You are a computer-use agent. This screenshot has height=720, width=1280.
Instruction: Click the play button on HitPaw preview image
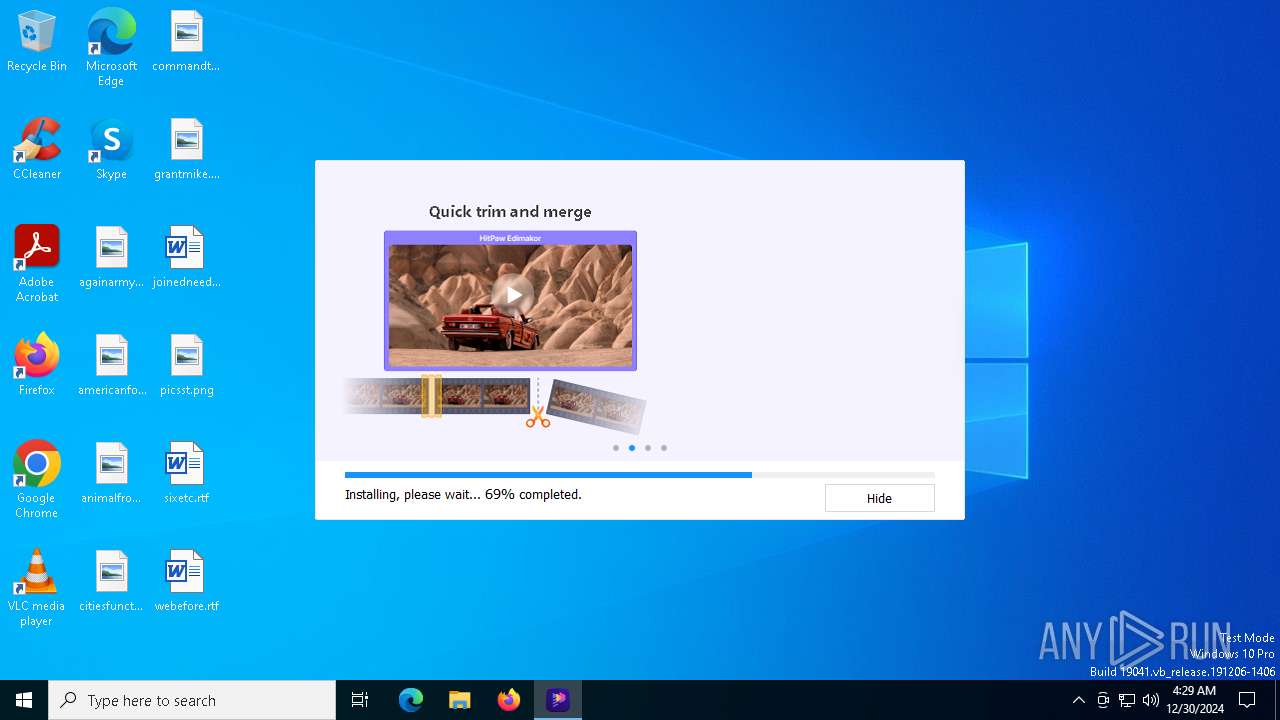(513, 294)
